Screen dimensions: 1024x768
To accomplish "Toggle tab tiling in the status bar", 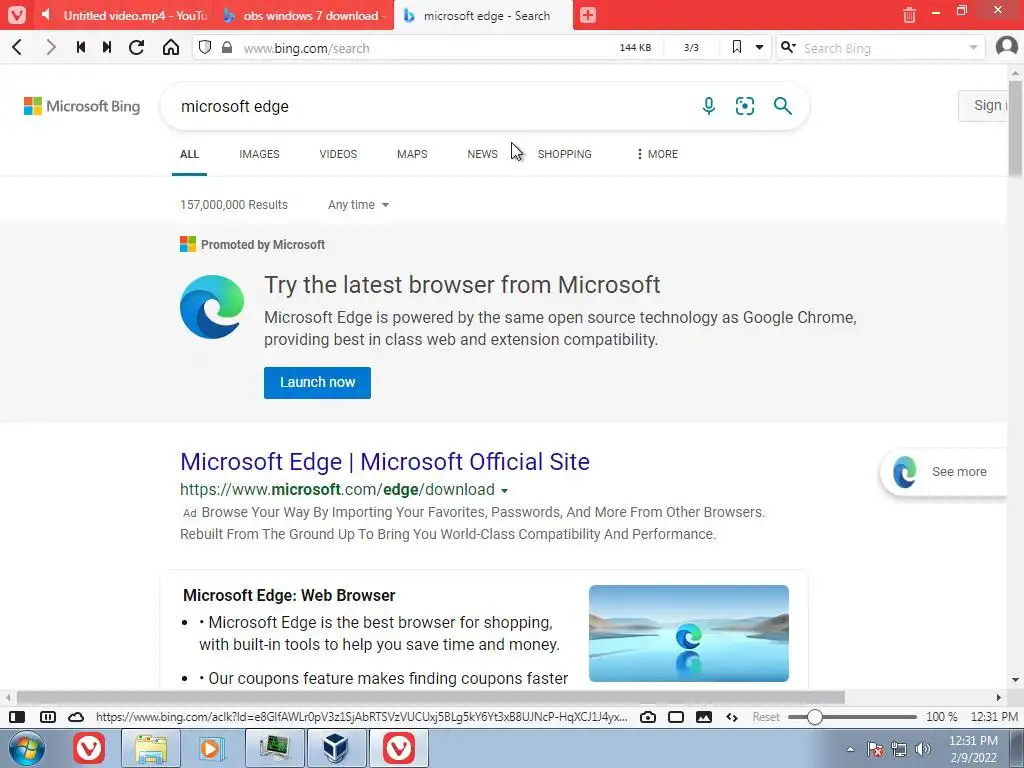I will (48, 717).
